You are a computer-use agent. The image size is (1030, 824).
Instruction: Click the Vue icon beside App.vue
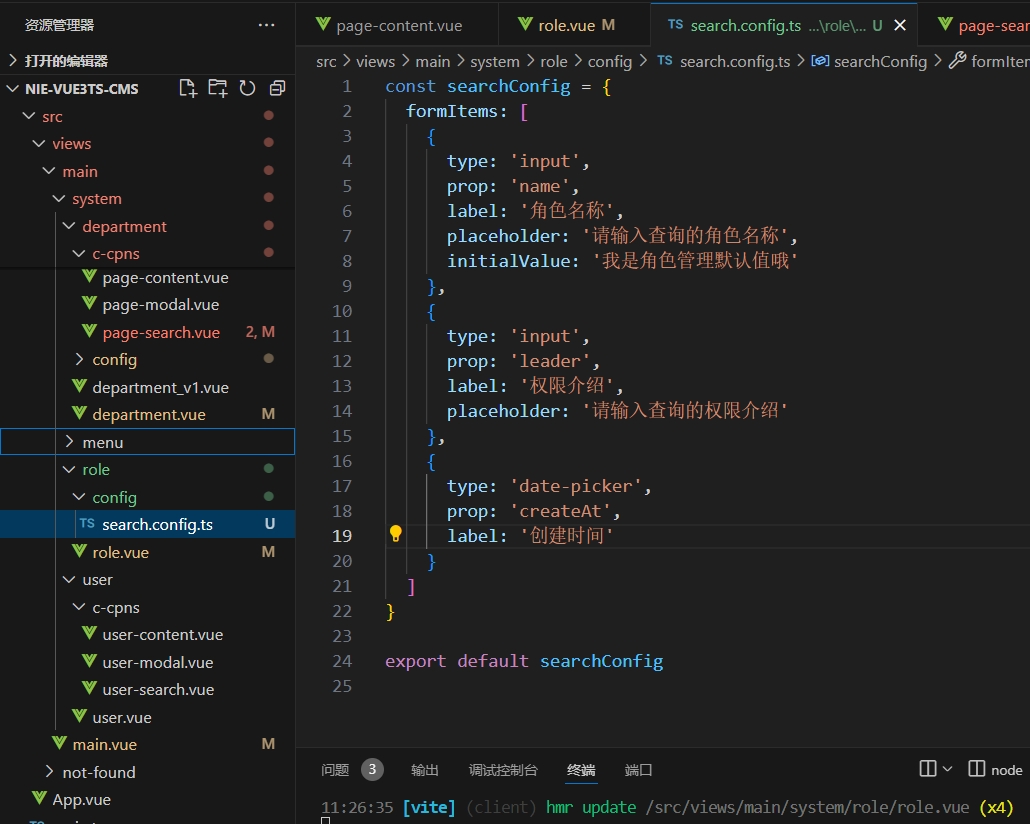39,799
